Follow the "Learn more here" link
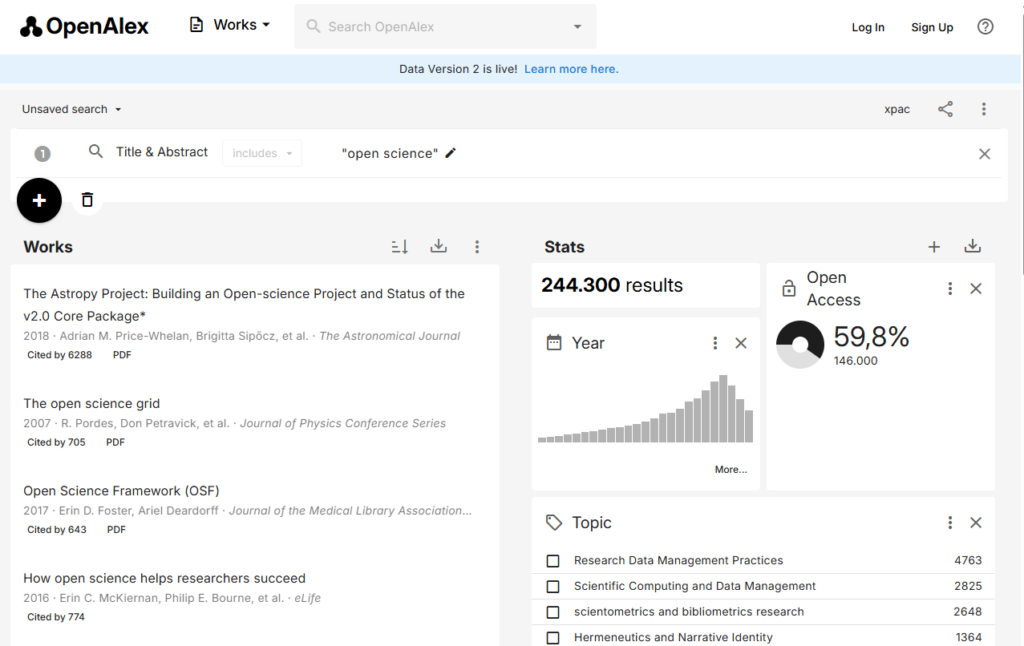 571,69
